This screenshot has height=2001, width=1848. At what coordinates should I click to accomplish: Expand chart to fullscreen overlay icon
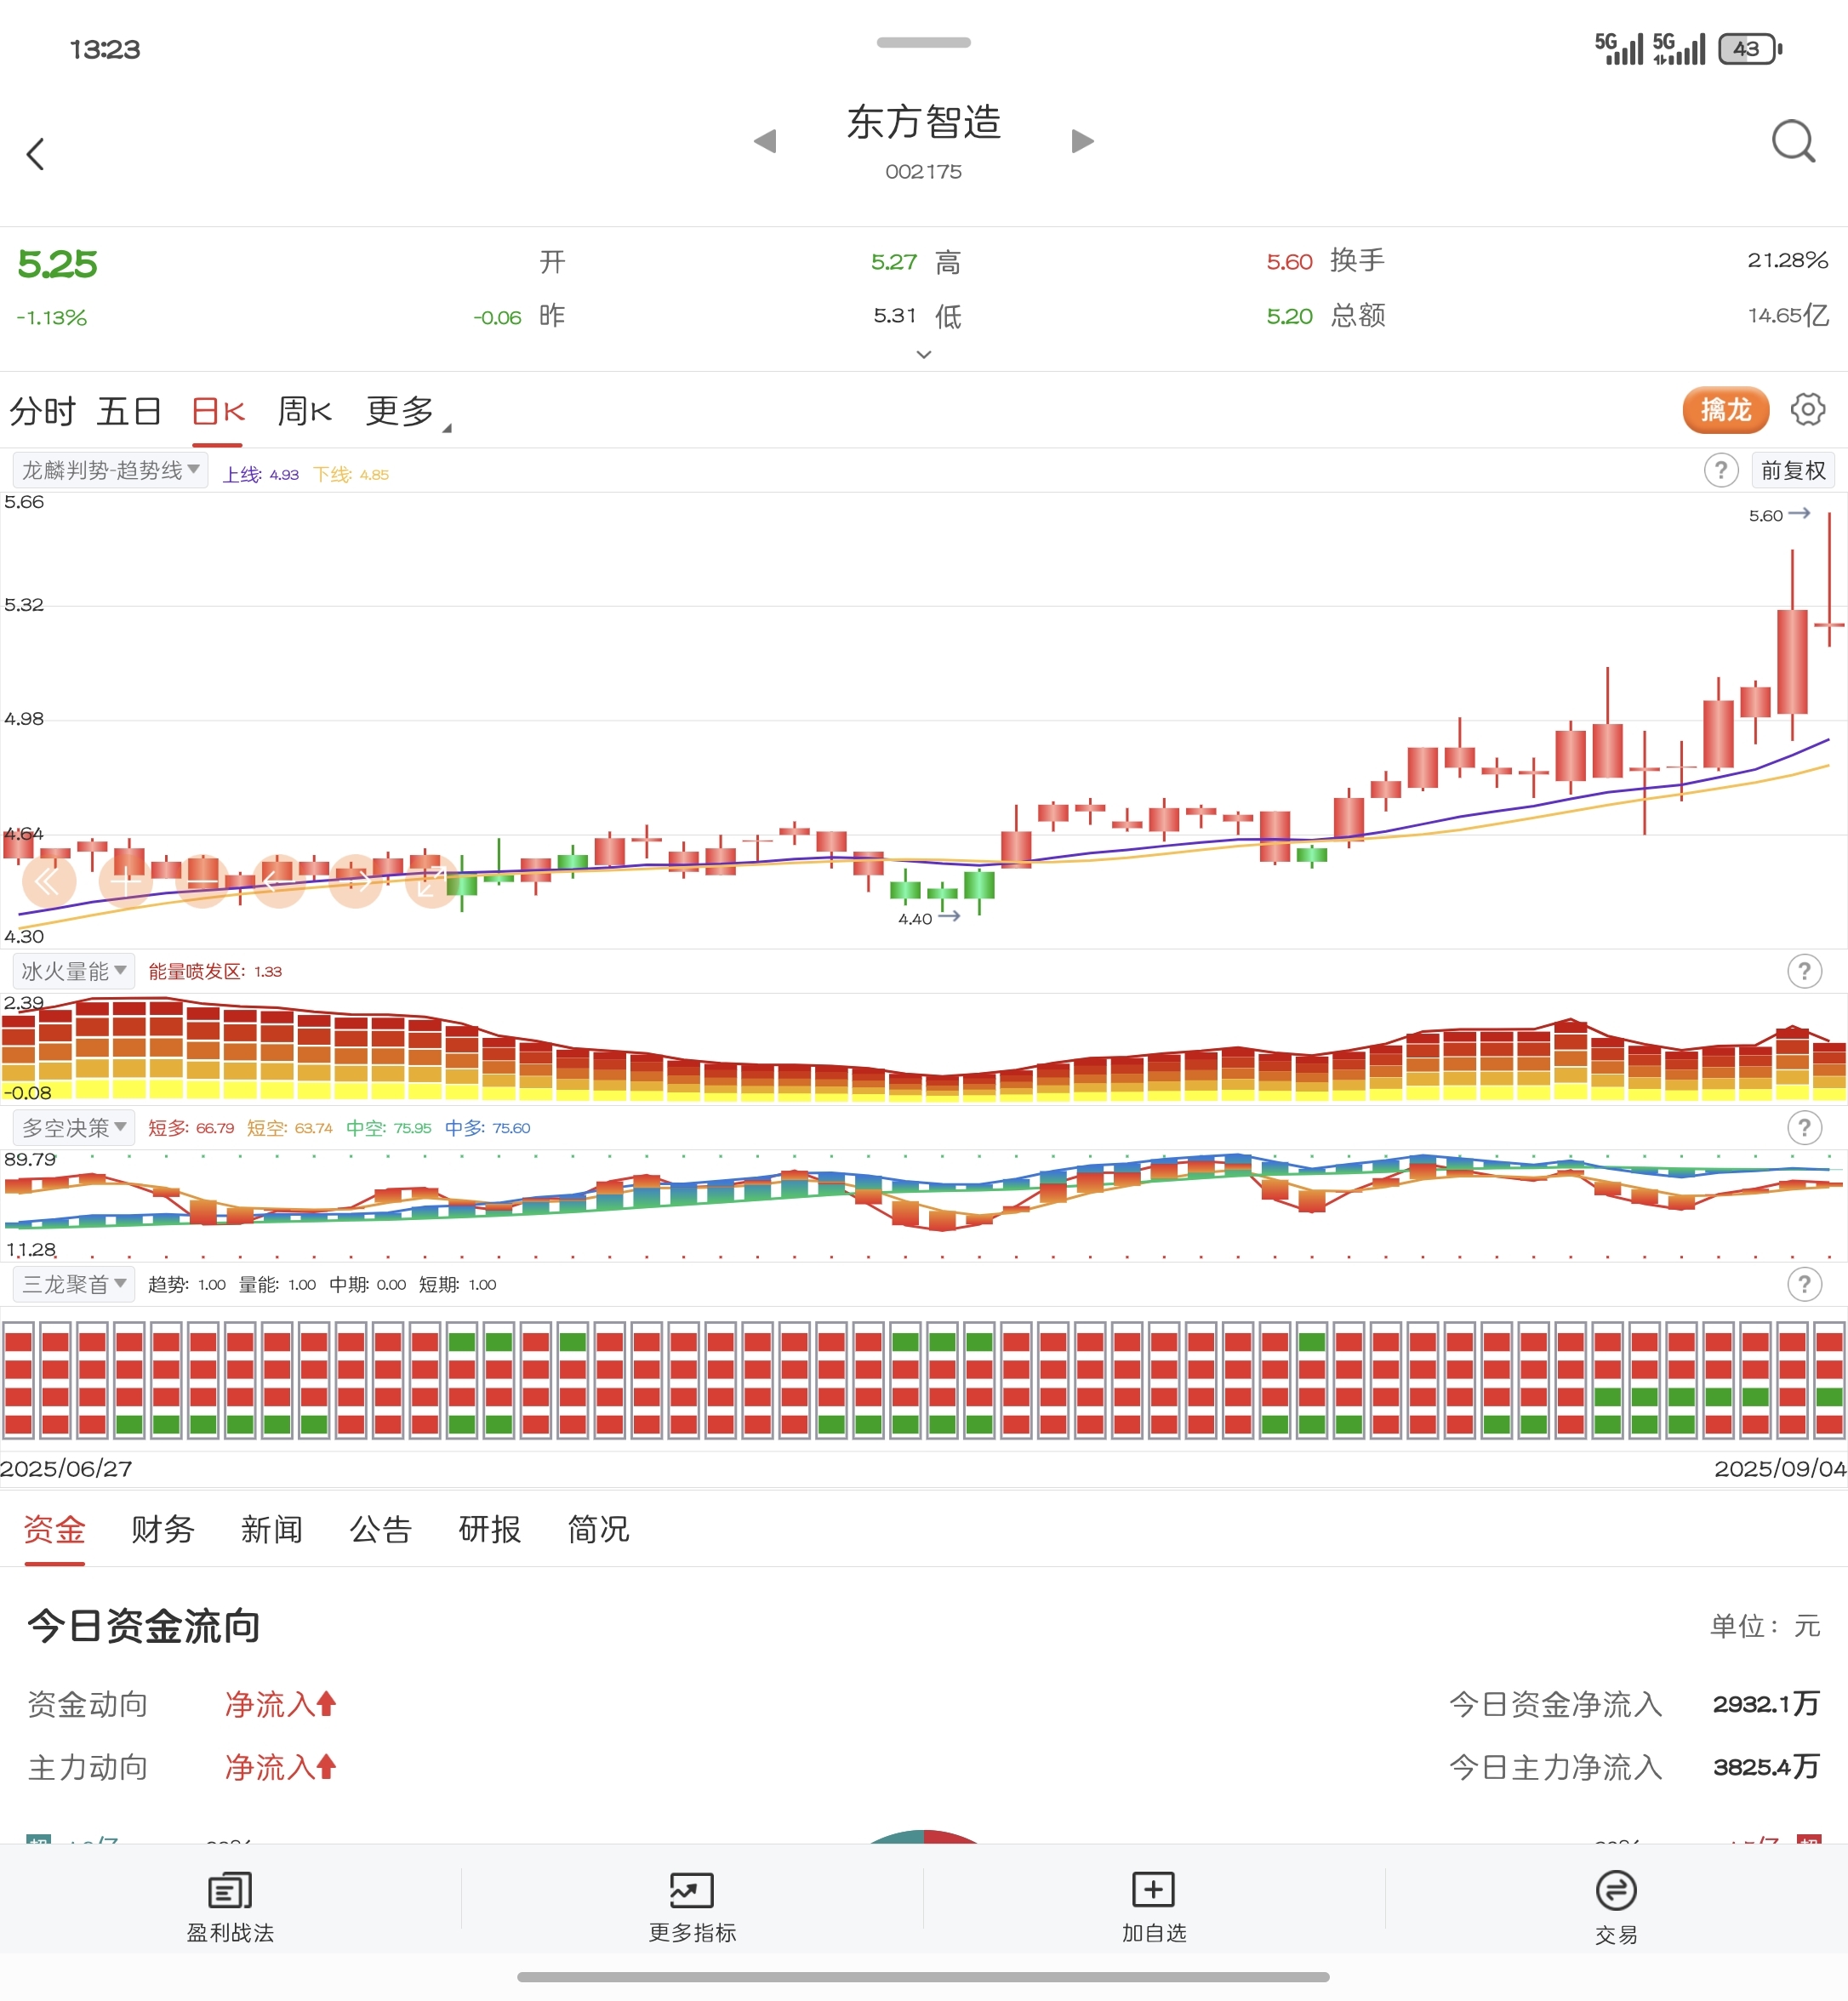pos(432,881)
